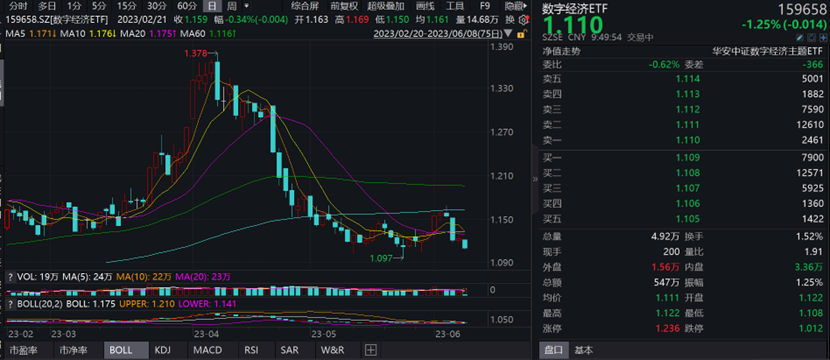Click the F9 button

[x=484, y=6]
